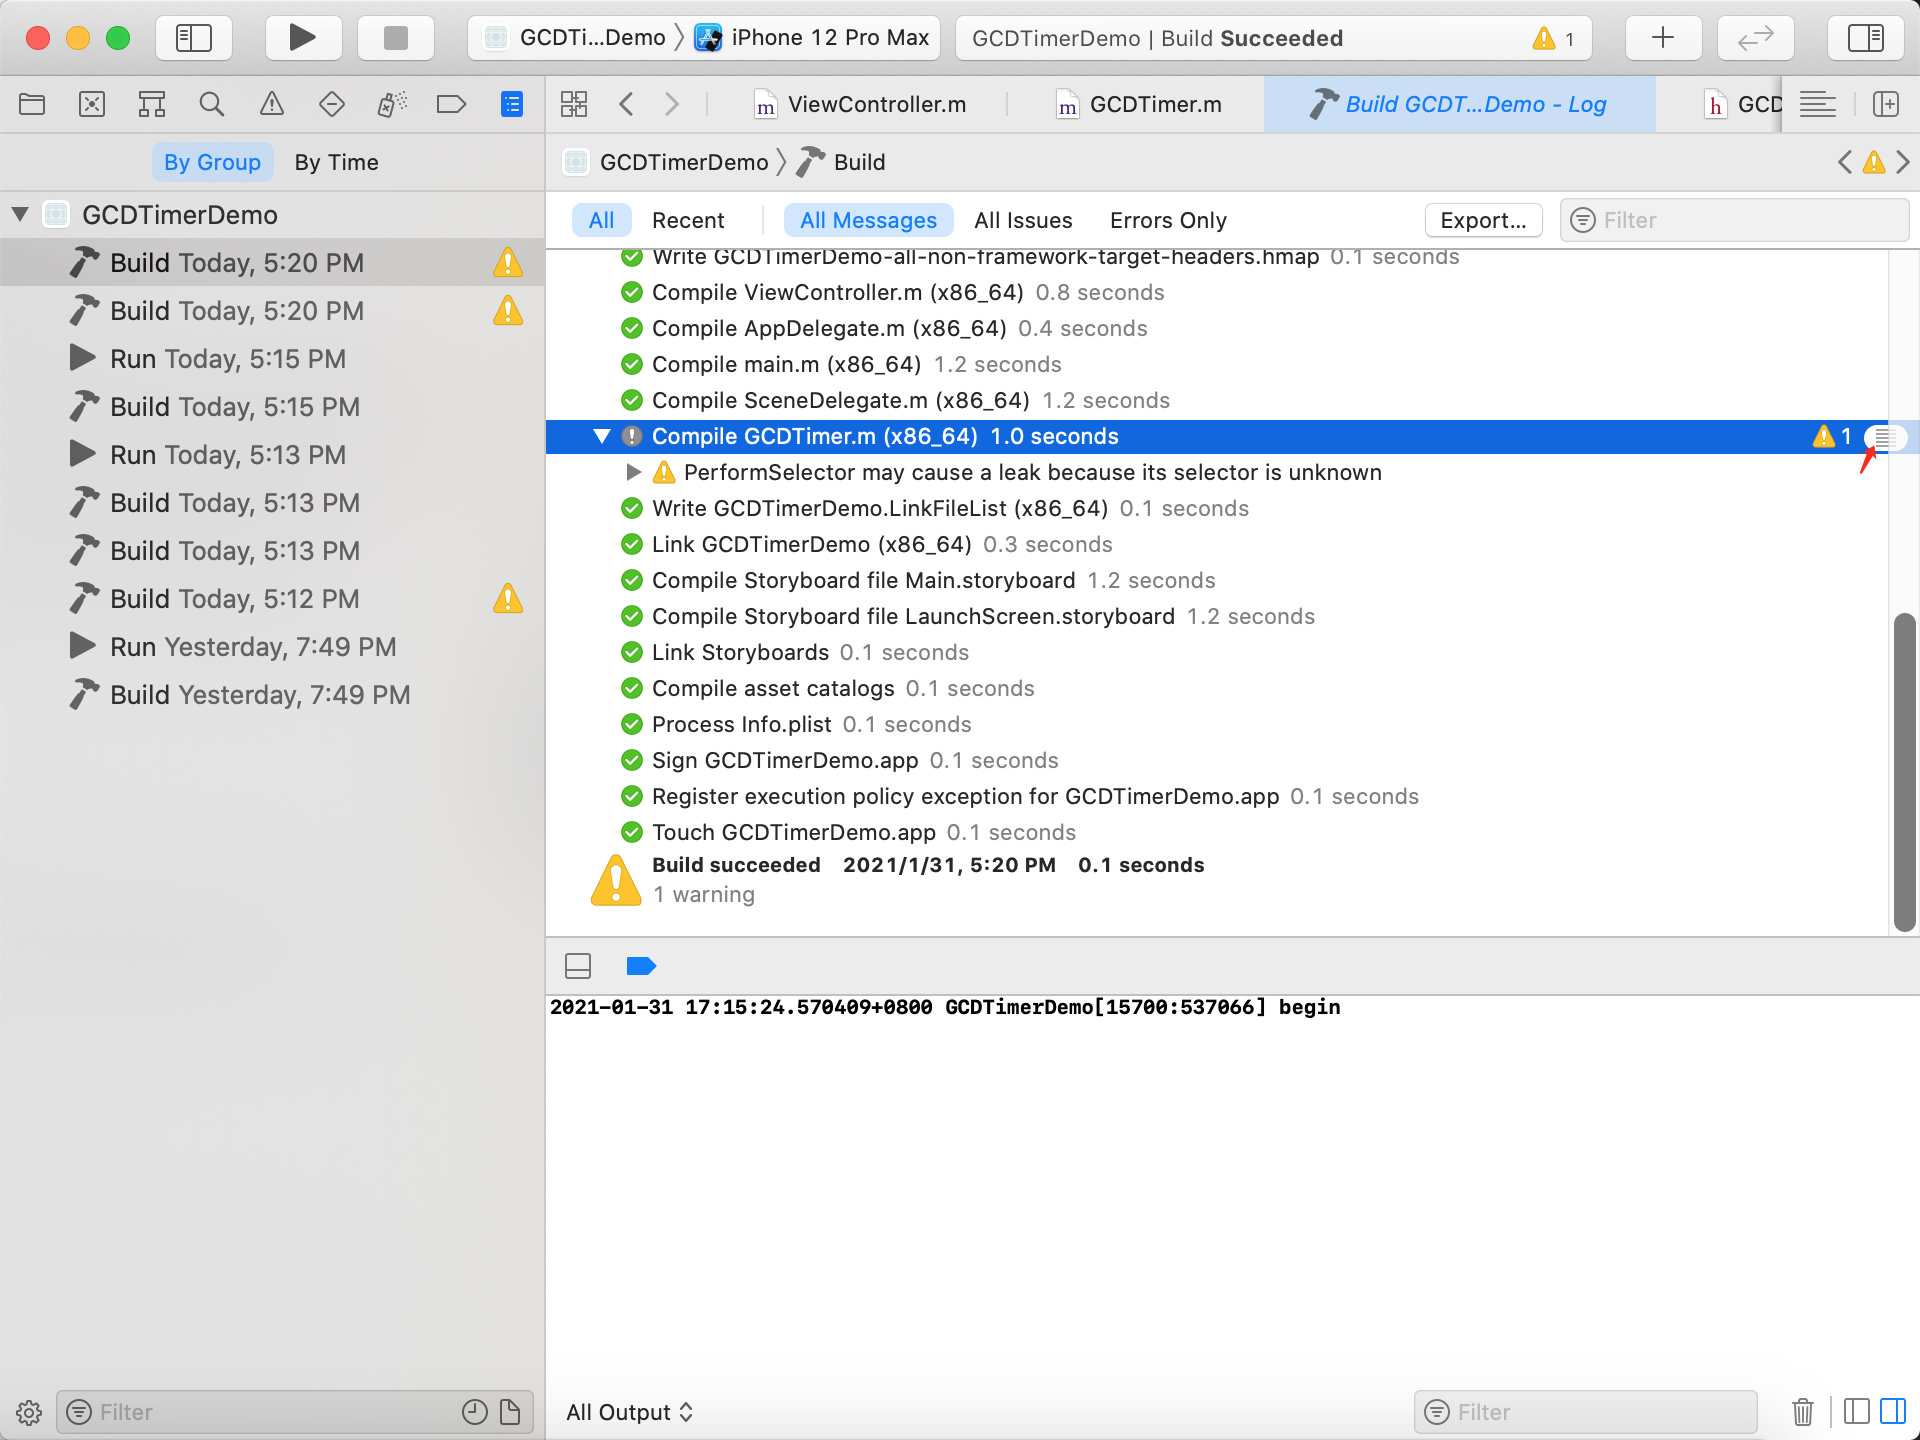Trash icon to clear the console
Screen dimensions: 1920x1440
click(1802, 1412)
